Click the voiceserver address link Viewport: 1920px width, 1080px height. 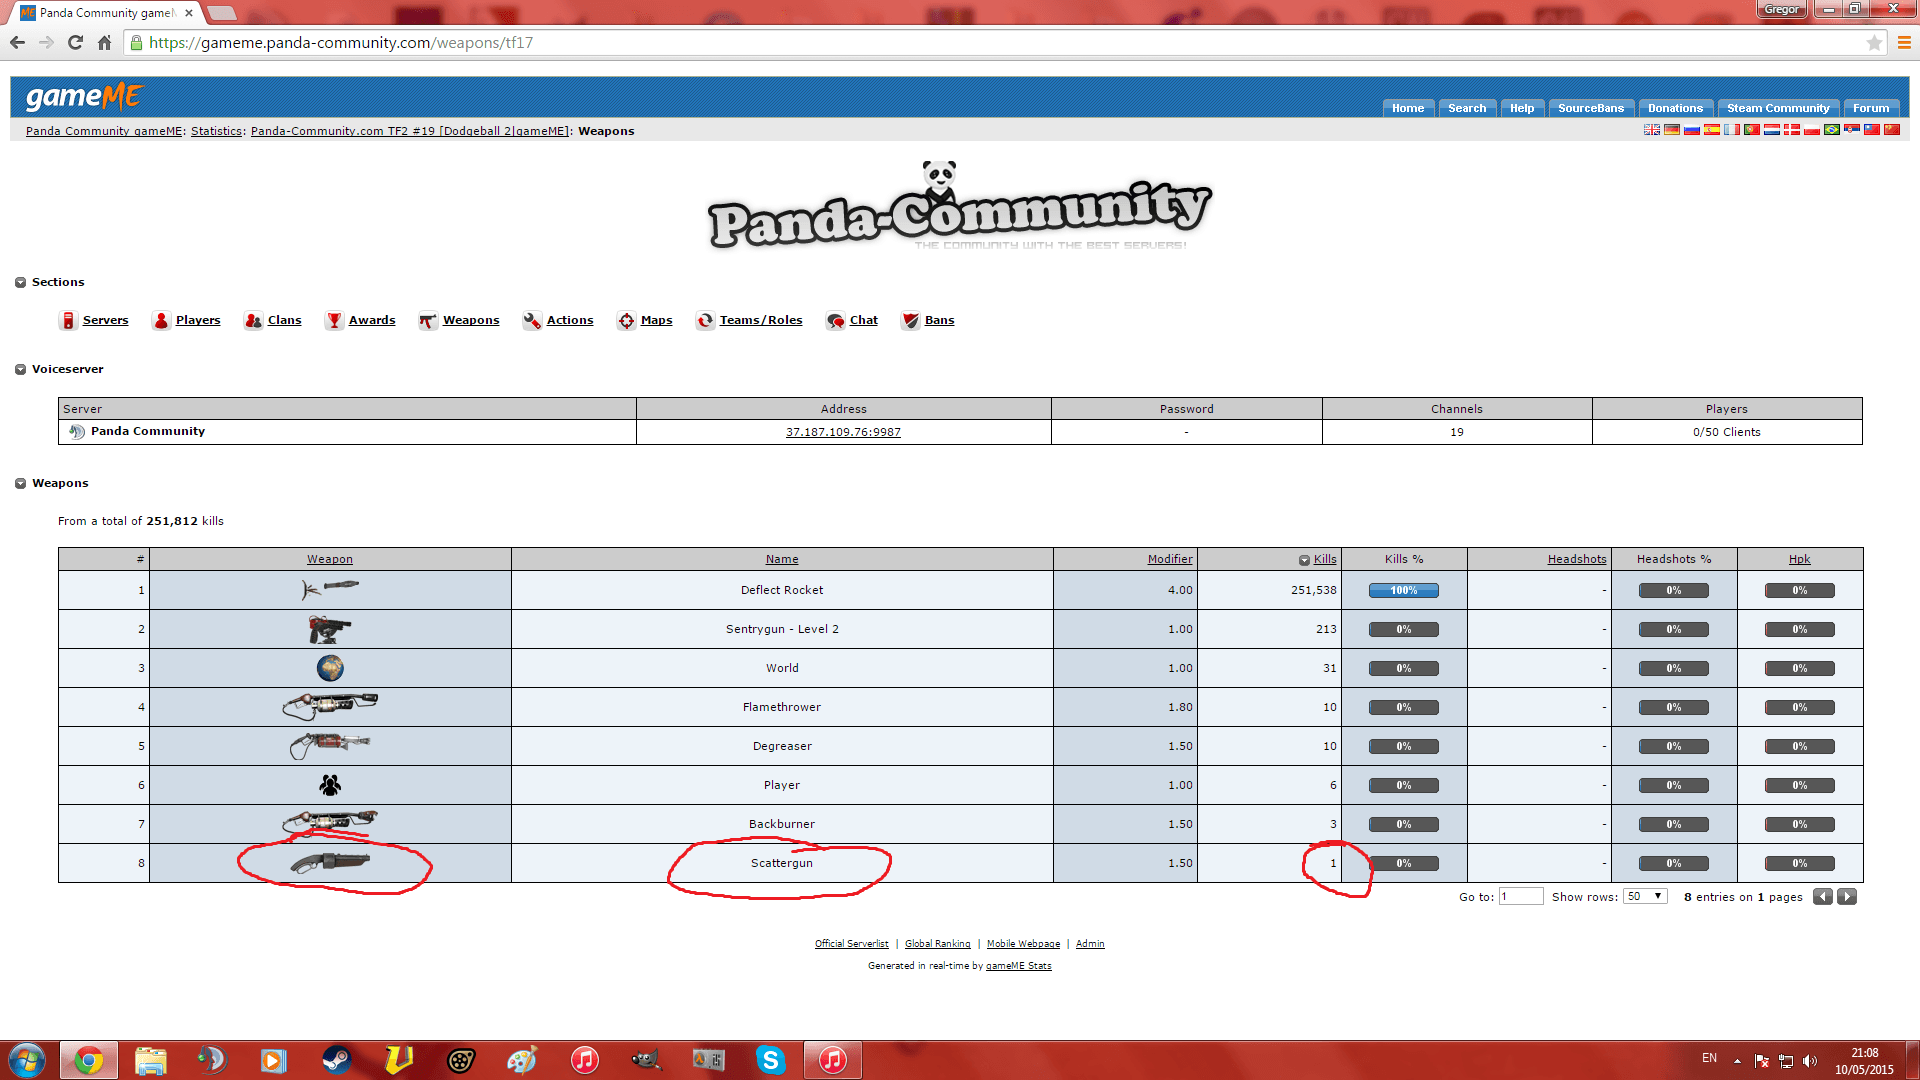click(x=843, y=432)
